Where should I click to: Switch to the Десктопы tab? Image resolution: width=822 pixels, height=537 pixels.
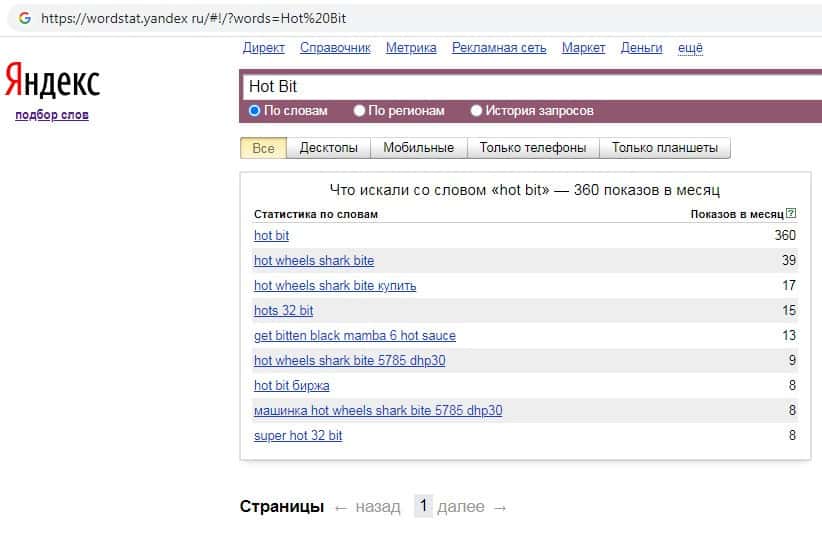(328, 148)
